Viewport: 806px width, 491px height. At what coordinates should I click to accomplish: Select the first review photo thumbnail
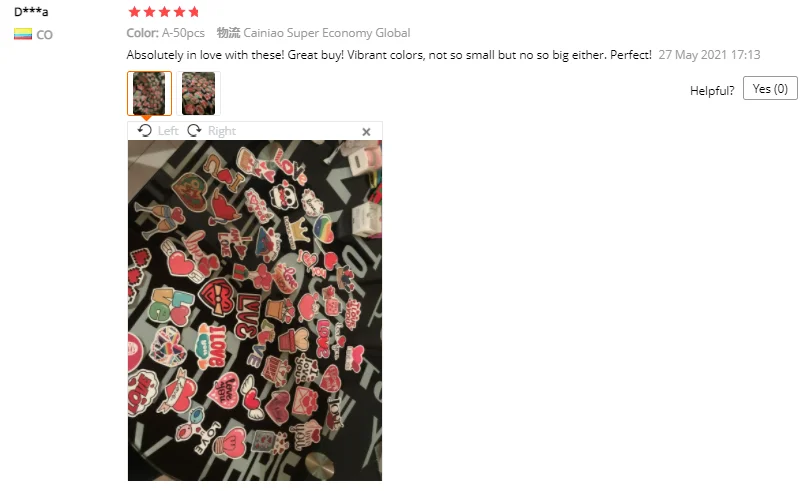click(149, 93)
